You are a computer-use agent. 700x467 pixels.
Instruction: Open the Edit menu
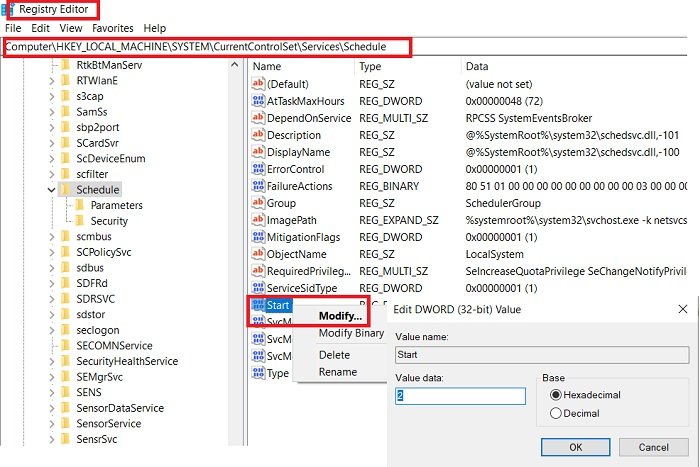tap(40, 28)
